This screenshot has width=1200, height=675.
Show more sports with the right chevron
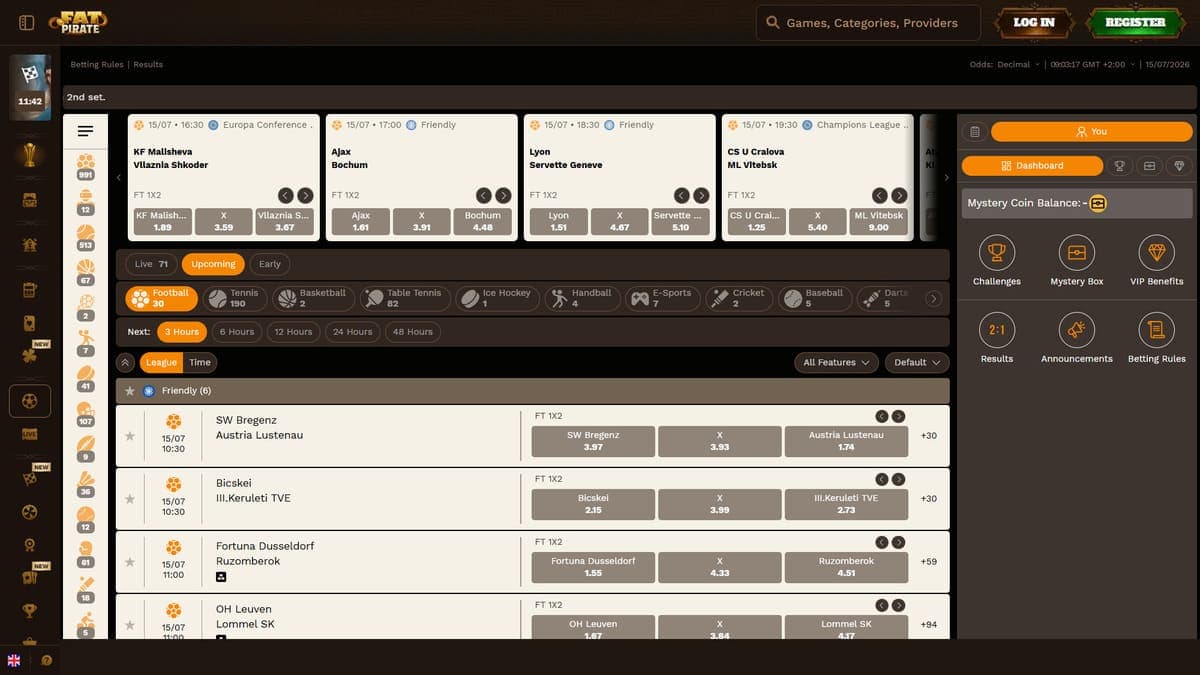point(934,298)
